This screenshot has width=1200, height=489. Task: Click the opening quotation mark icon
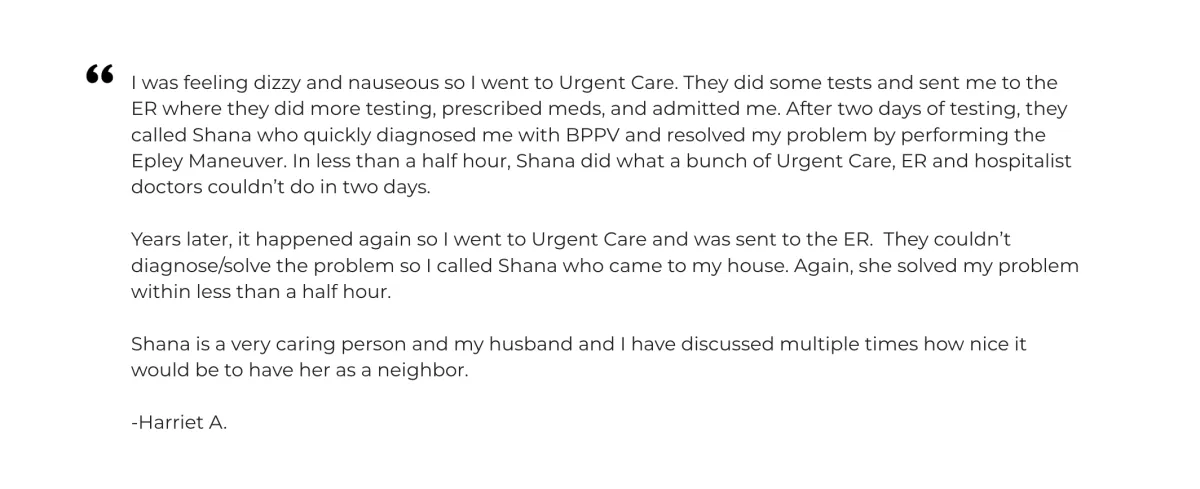coord(98,74)
